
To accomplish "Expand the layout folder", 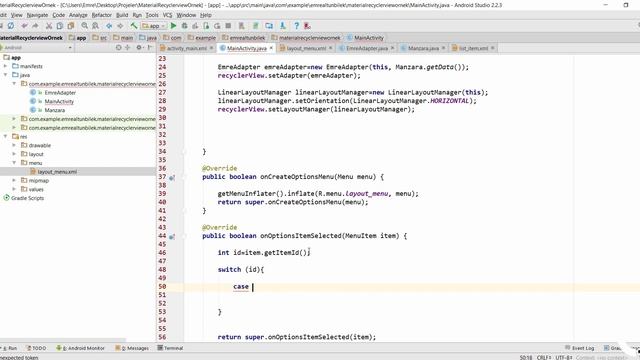I will pyautogui.click(x=14, y=154).
